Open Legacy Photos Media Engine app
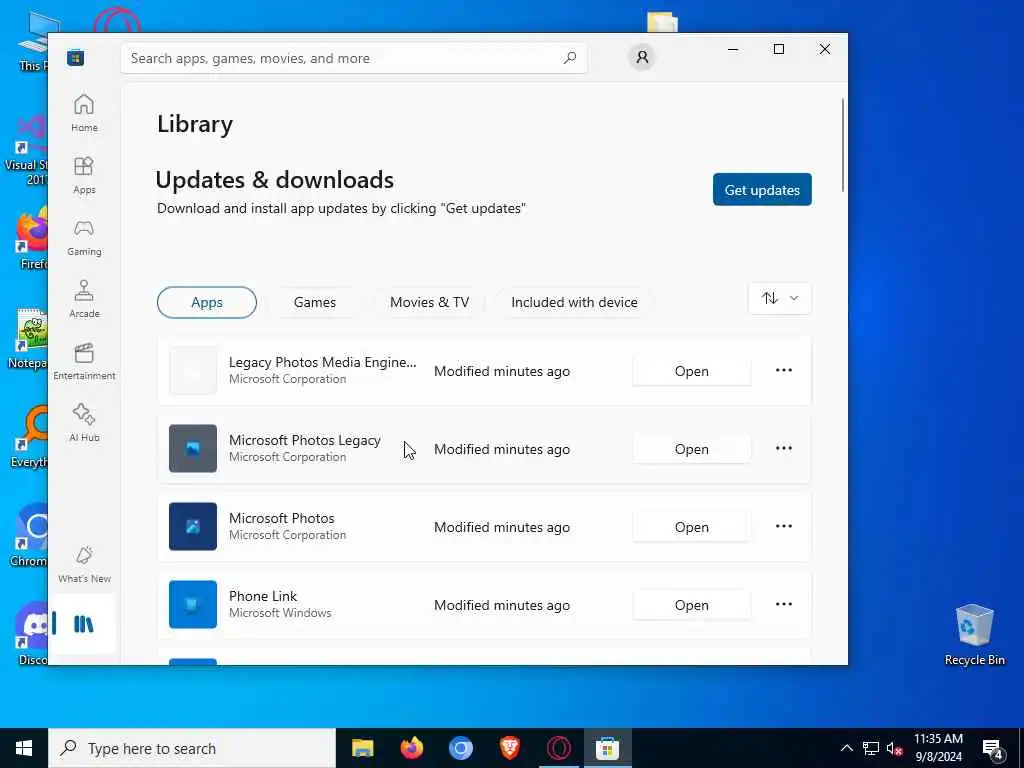Image resolution: width=1024 pixels, height=768 pixels. coord(692,371)
